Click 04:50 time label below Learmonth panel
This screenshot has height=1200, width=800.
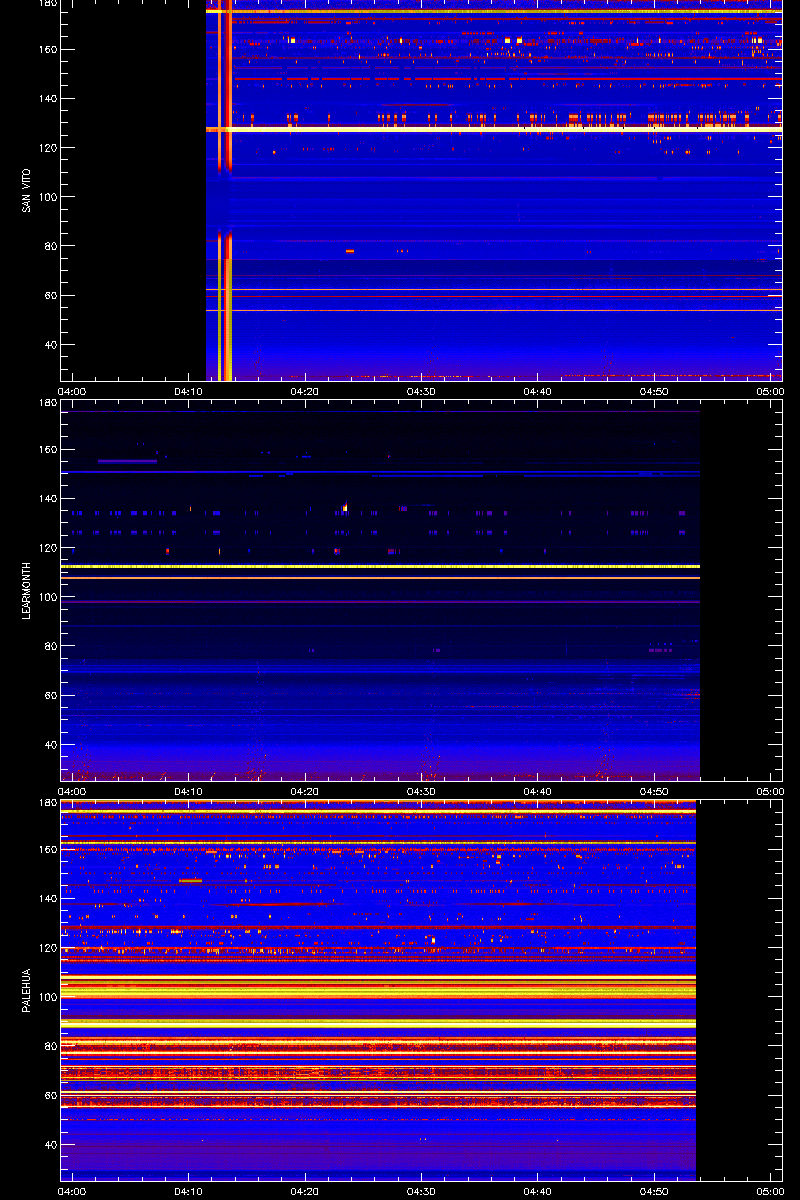[x=654, y=791]
